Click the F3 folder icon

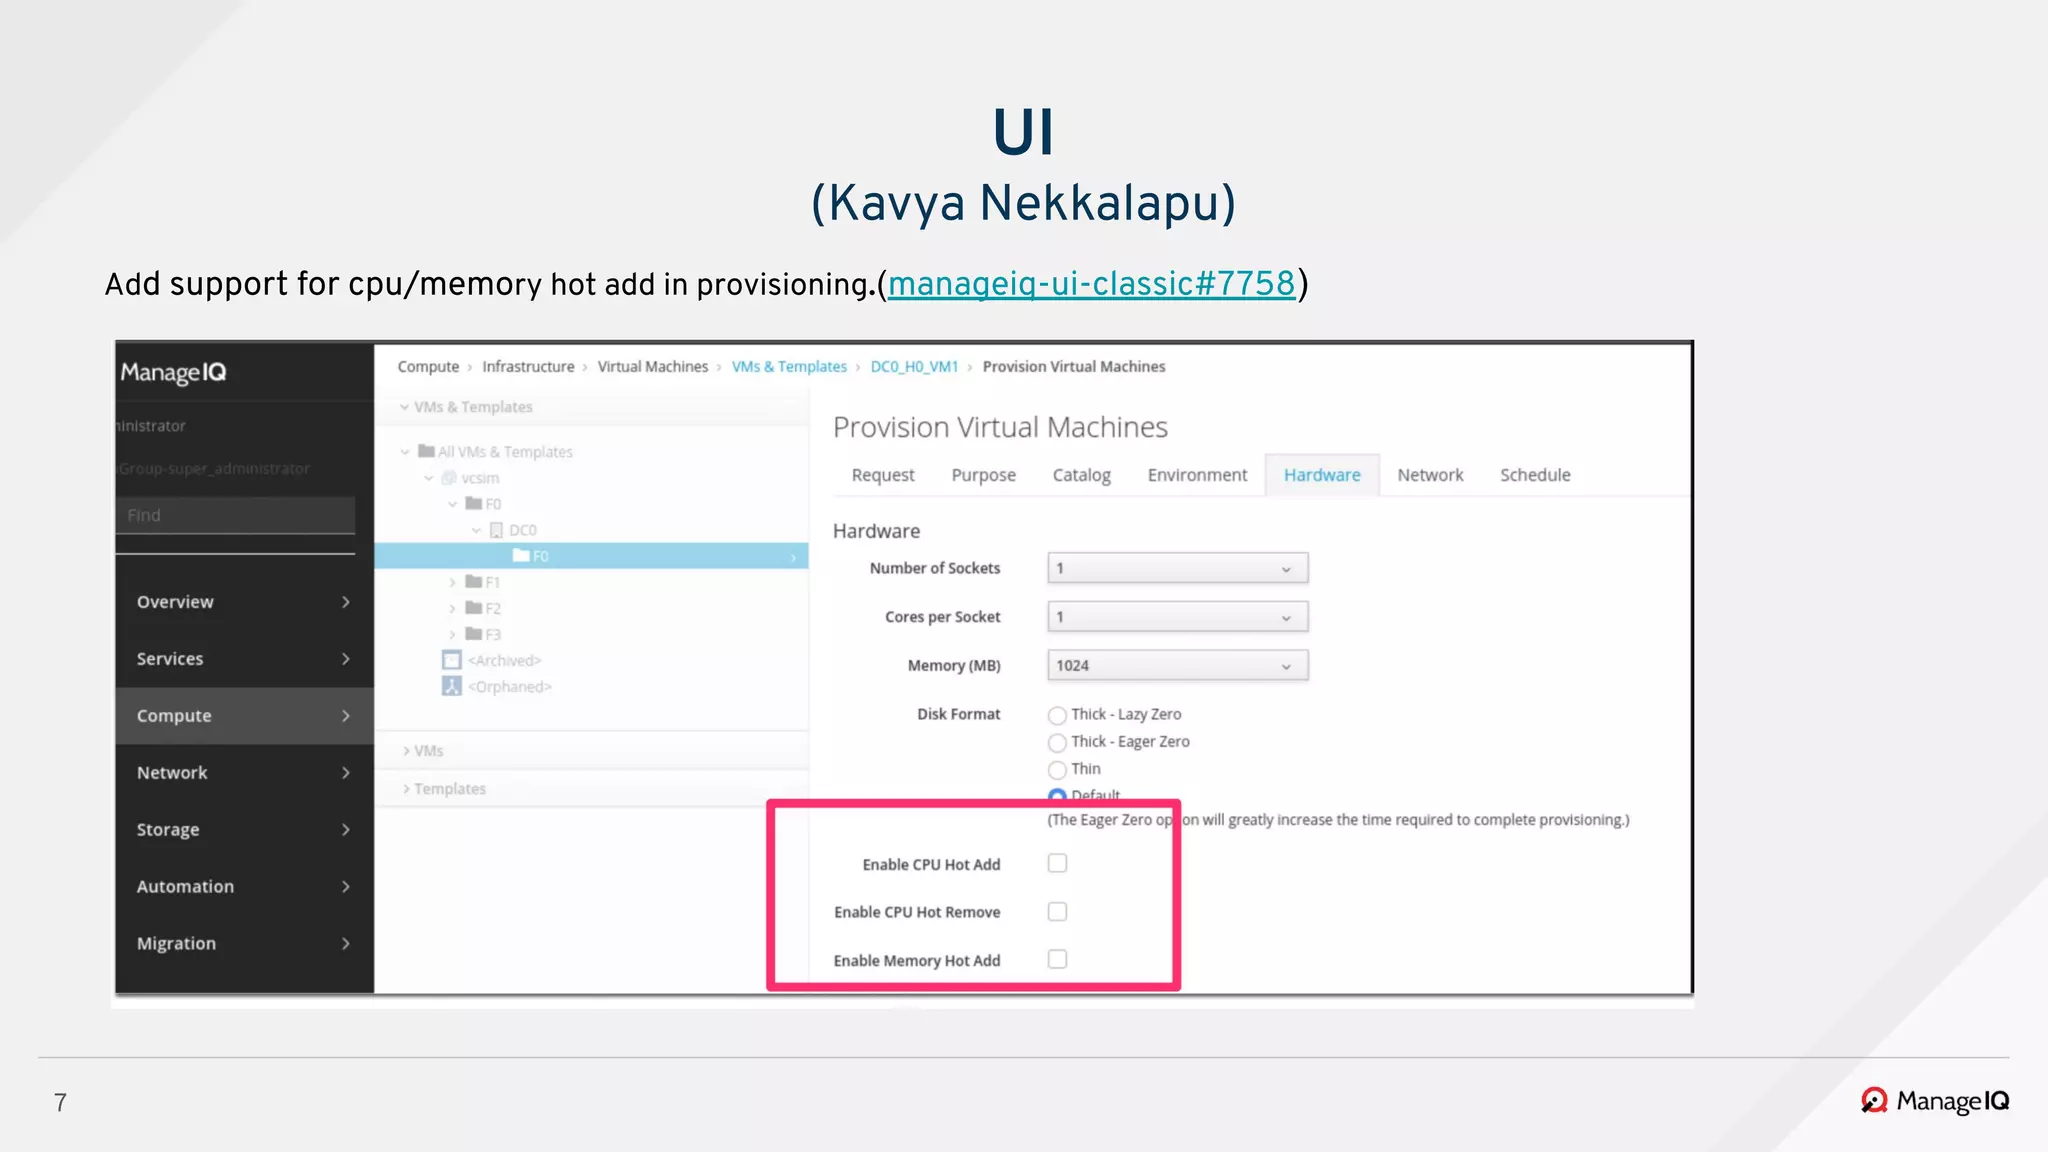(474, 634)
